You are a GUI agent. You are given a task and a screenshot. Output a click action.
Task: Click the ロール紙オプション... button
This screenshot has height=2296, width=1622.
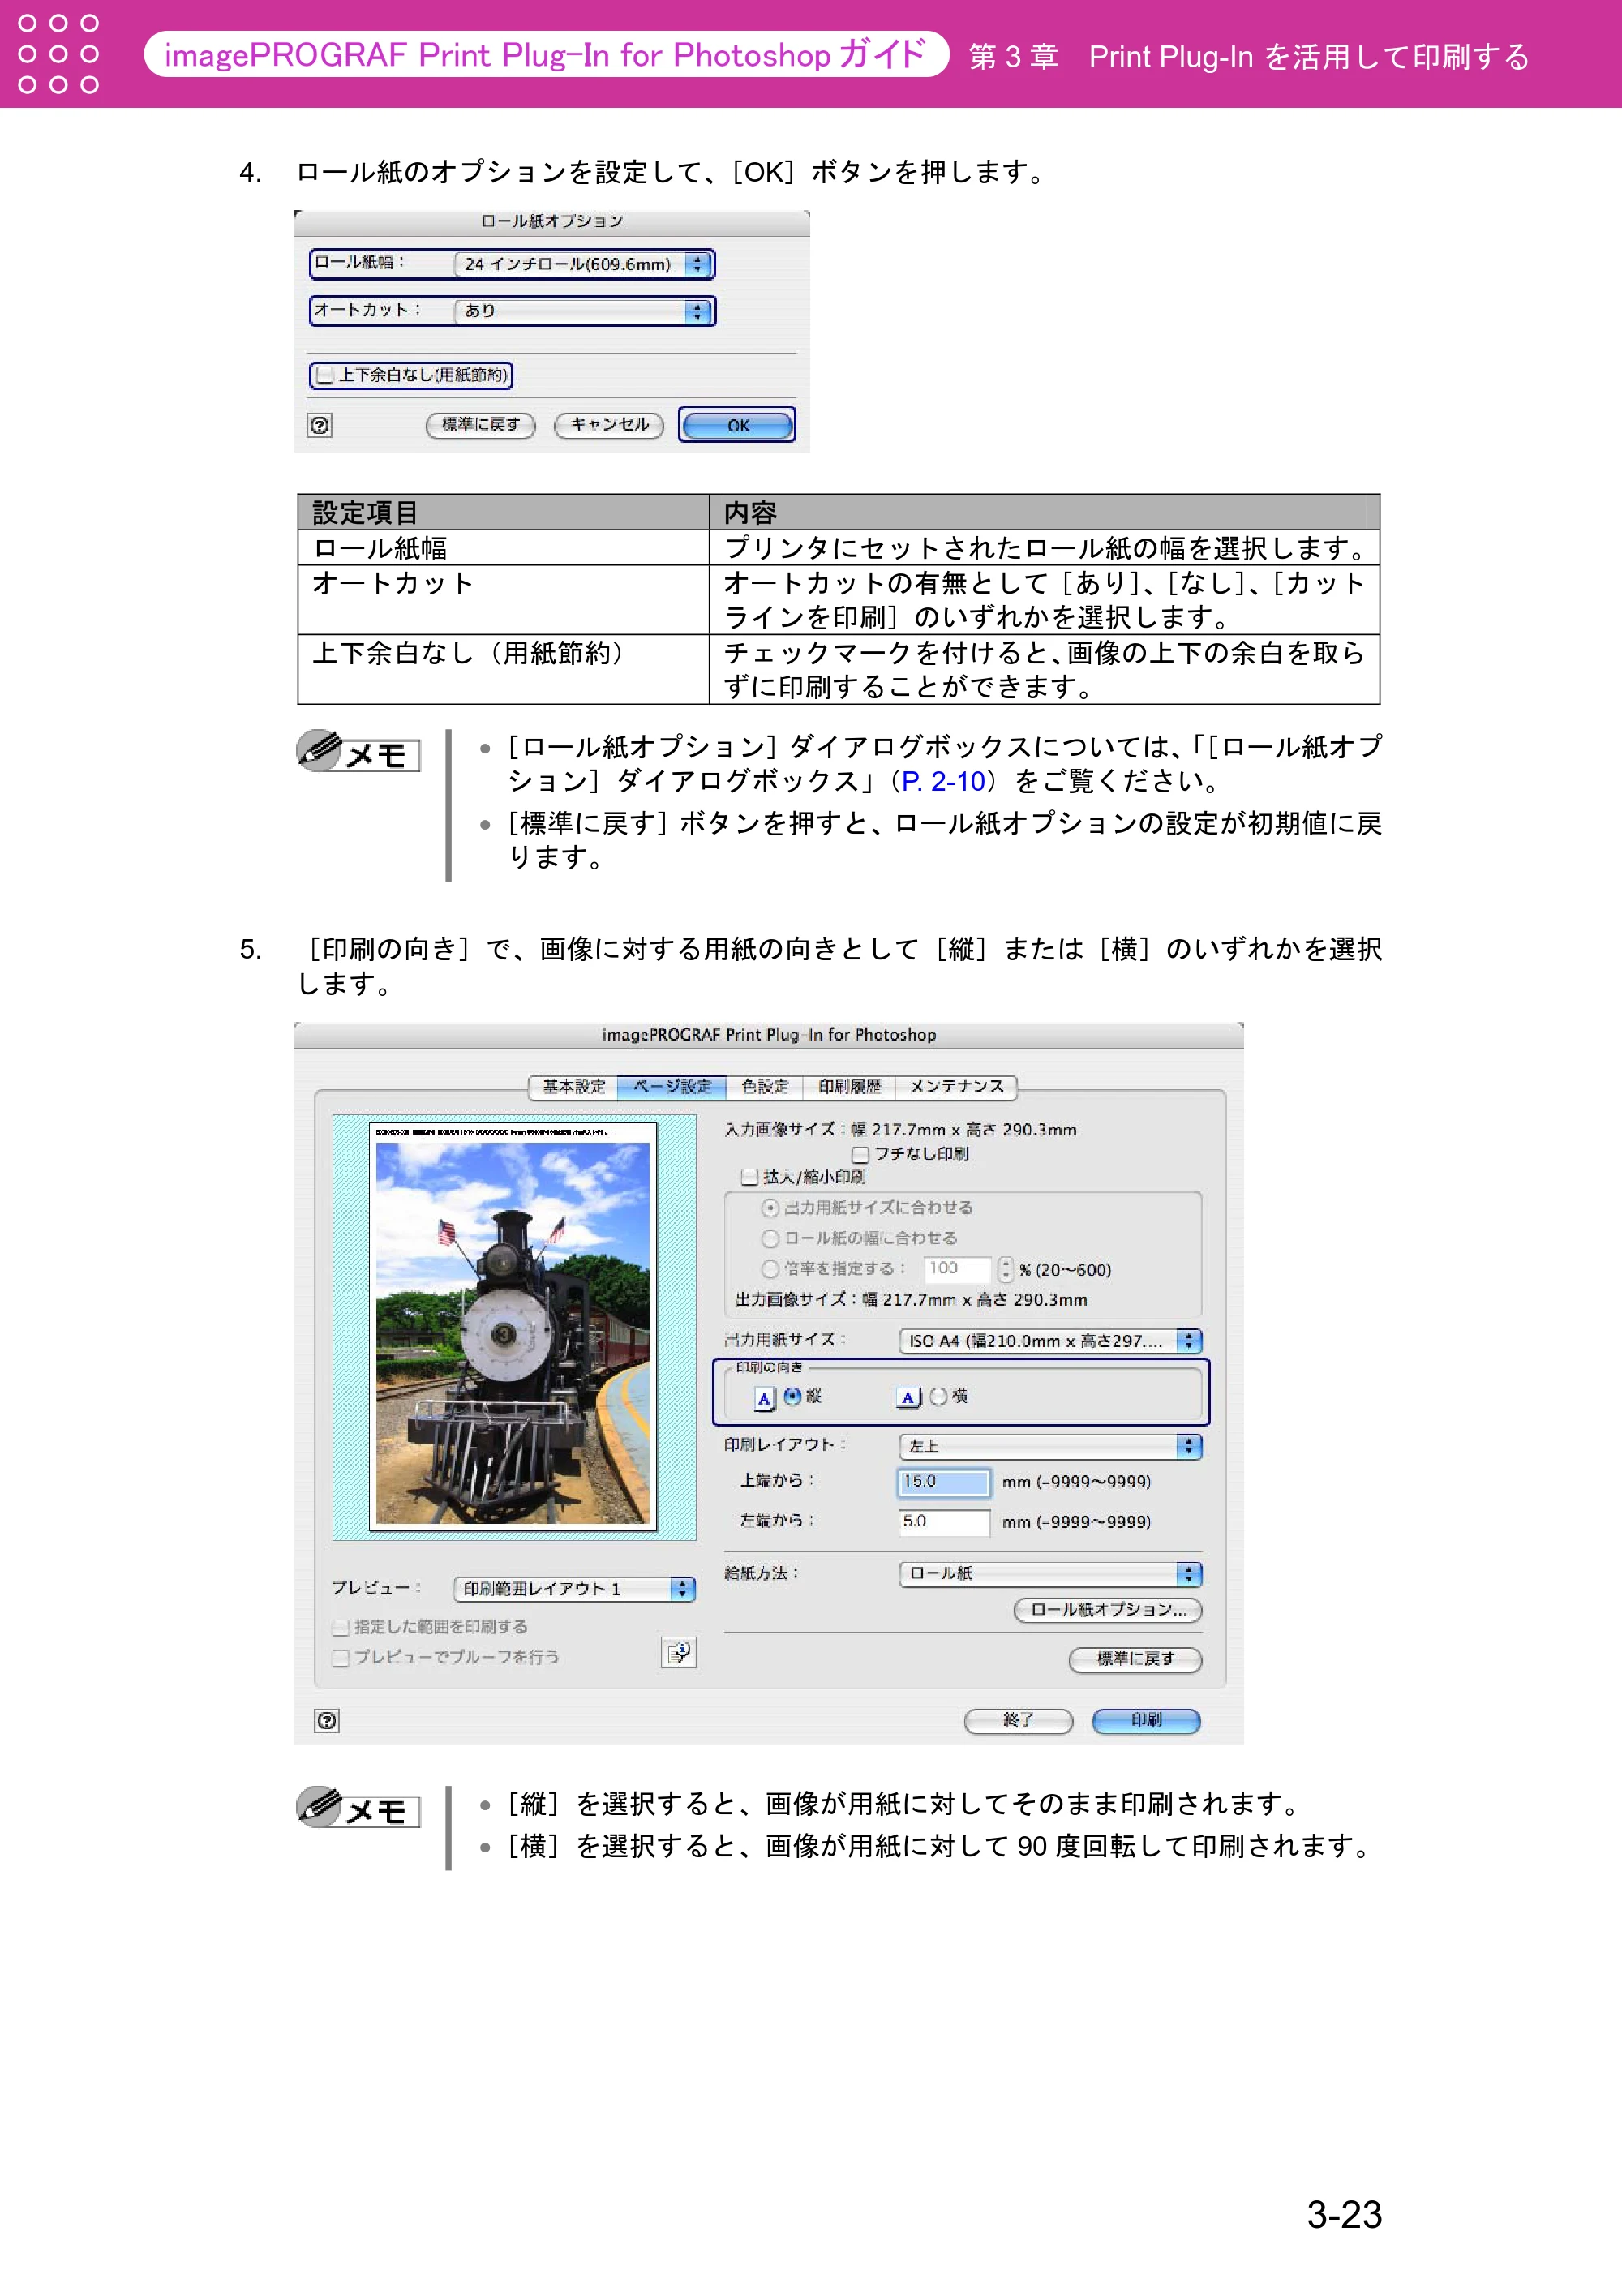(1108, 1610)
